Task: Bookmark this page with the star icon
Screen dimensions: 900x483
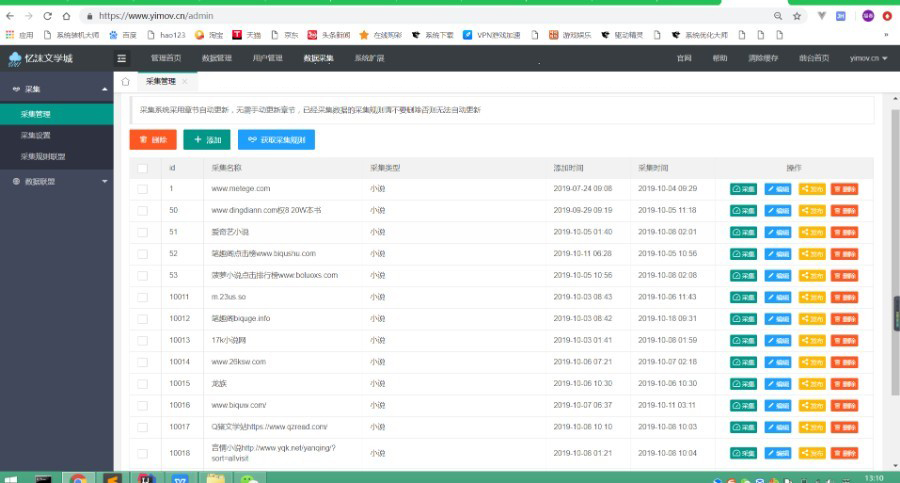Action: 797,16
